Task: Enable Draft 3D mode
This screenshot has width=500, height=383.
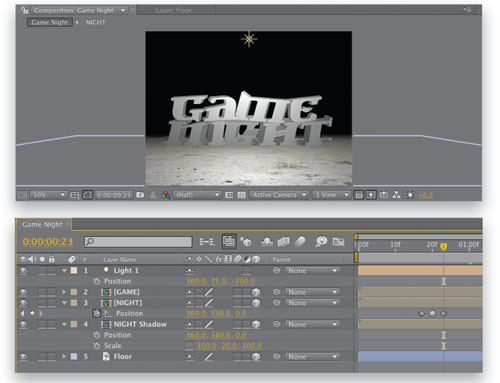Action: pos(246,242)
